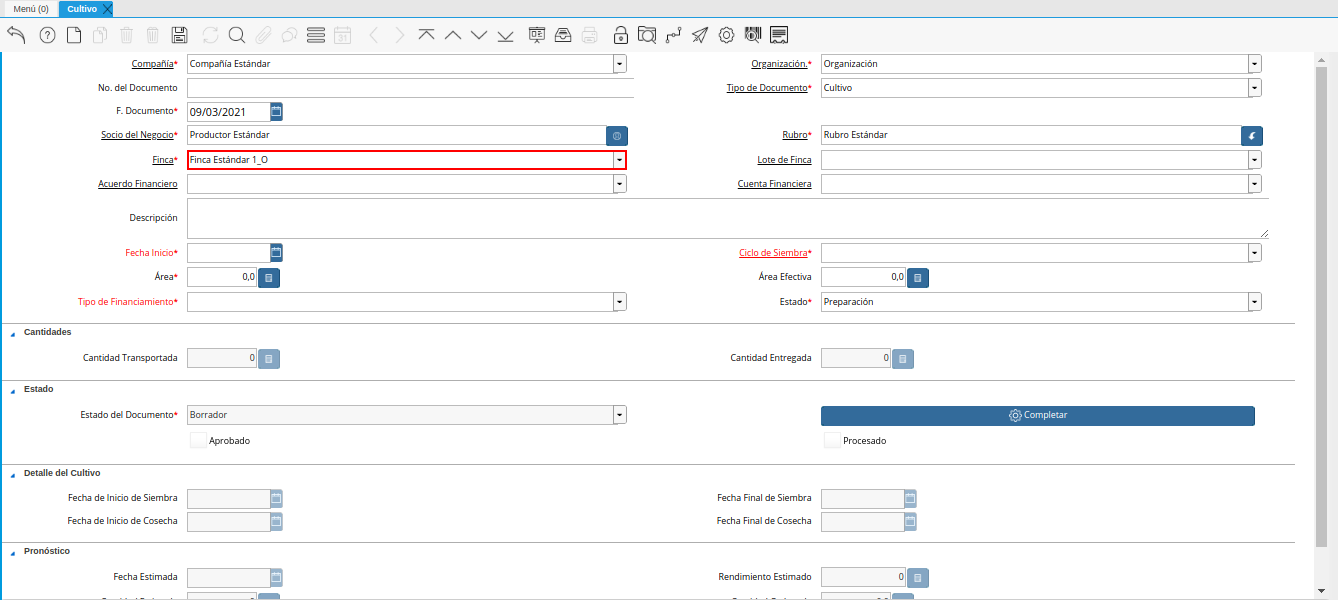Screen dimensions: 1338x601
Task: Select the Cultivo tab
Action: click(82, 9)
